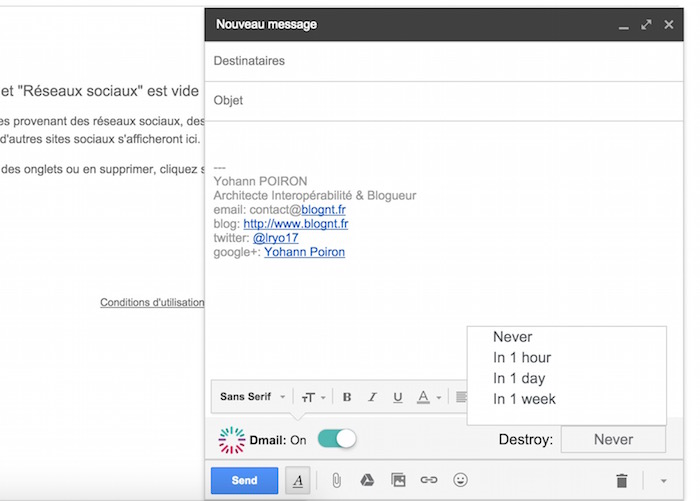700x501 pixels.
Task: Select 'In 1 week' destroy option
Action: click(524, 399)
